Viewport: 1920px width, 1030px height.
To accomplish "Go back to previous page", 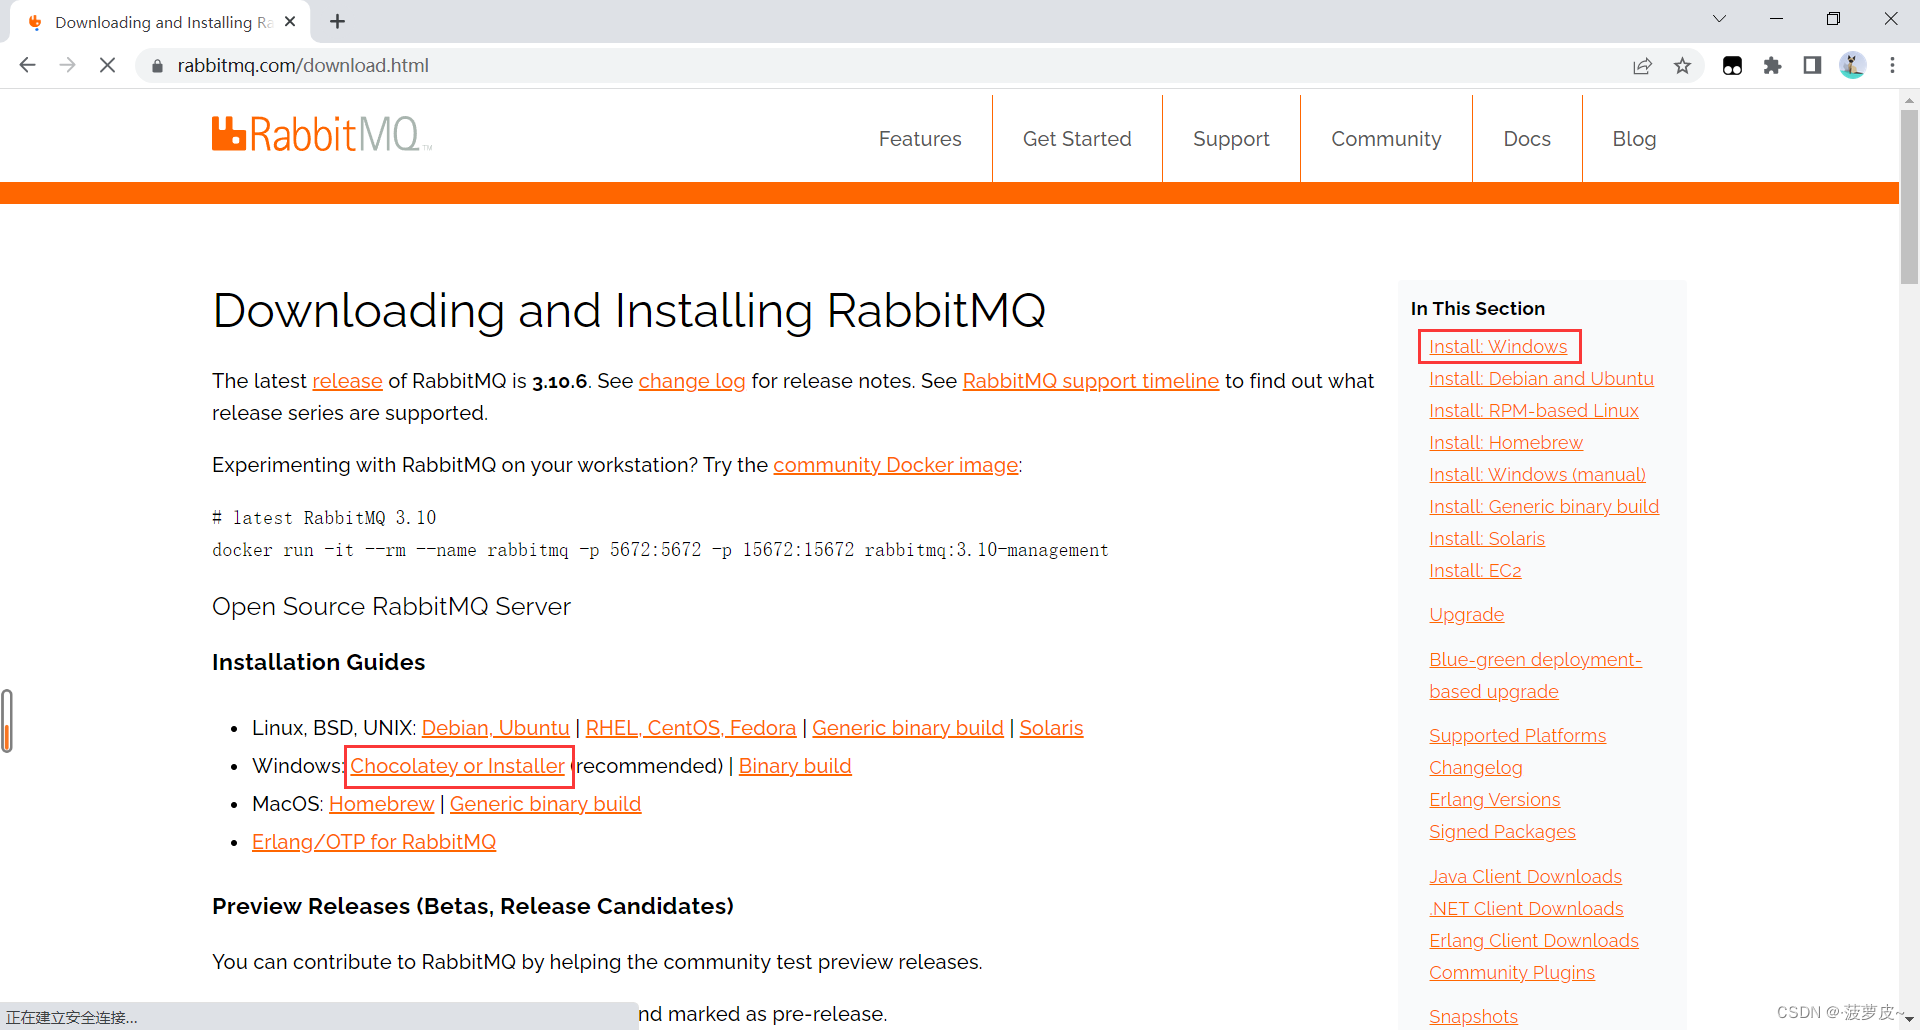I will tap(28, 65).
